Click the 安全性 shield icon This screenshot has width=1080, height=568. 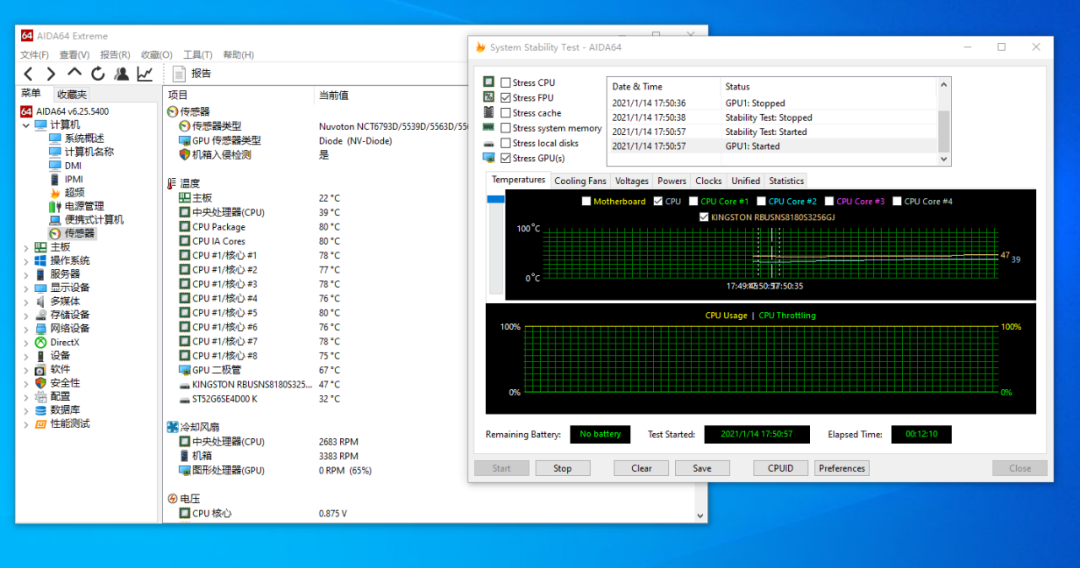coord(41,383)
